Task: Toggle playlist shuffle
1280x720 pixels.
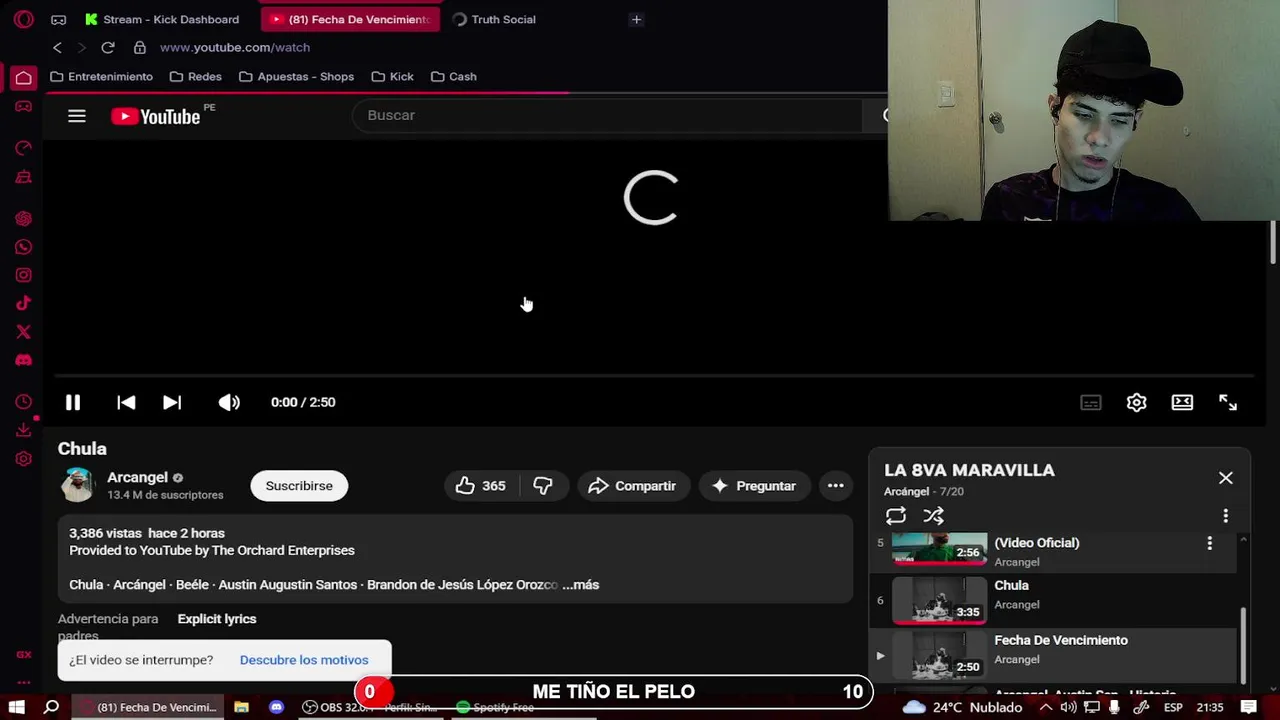Action: (x=933, y=516)
